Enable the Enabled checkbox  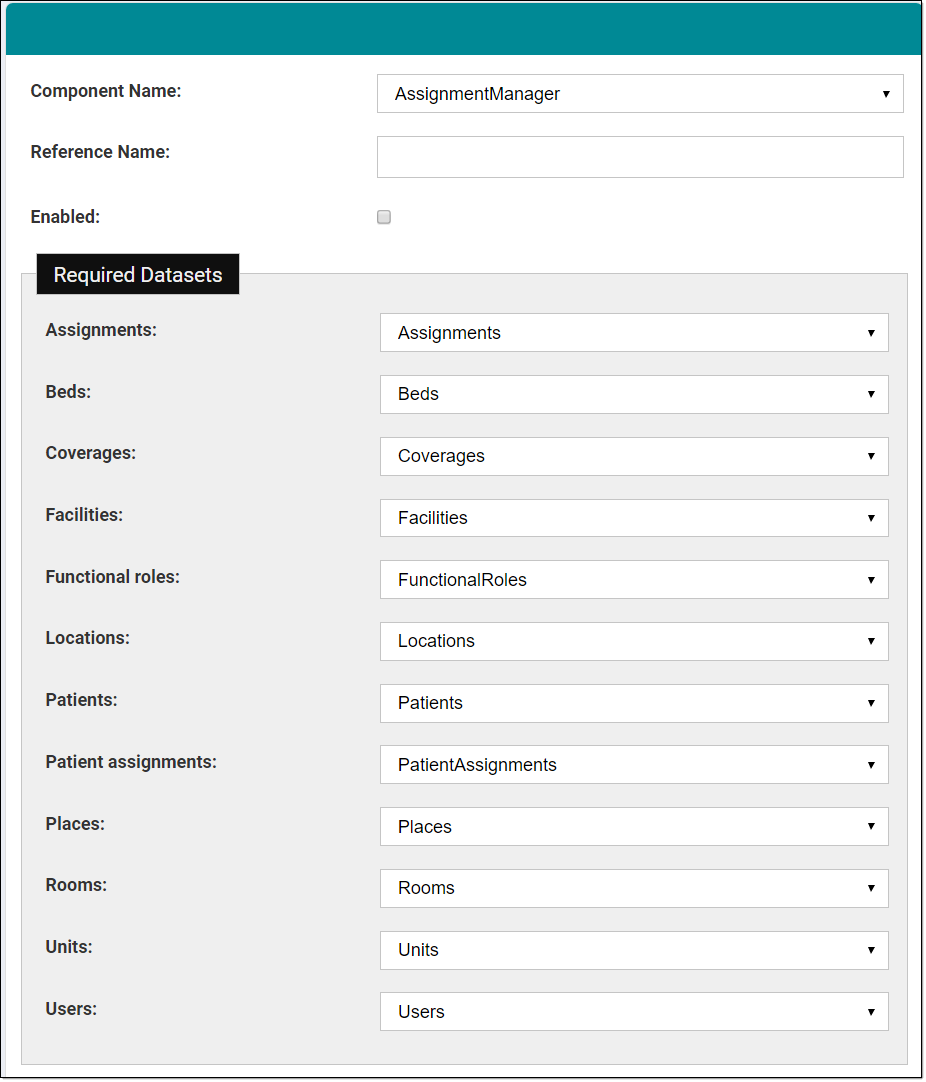click(383, 217)
